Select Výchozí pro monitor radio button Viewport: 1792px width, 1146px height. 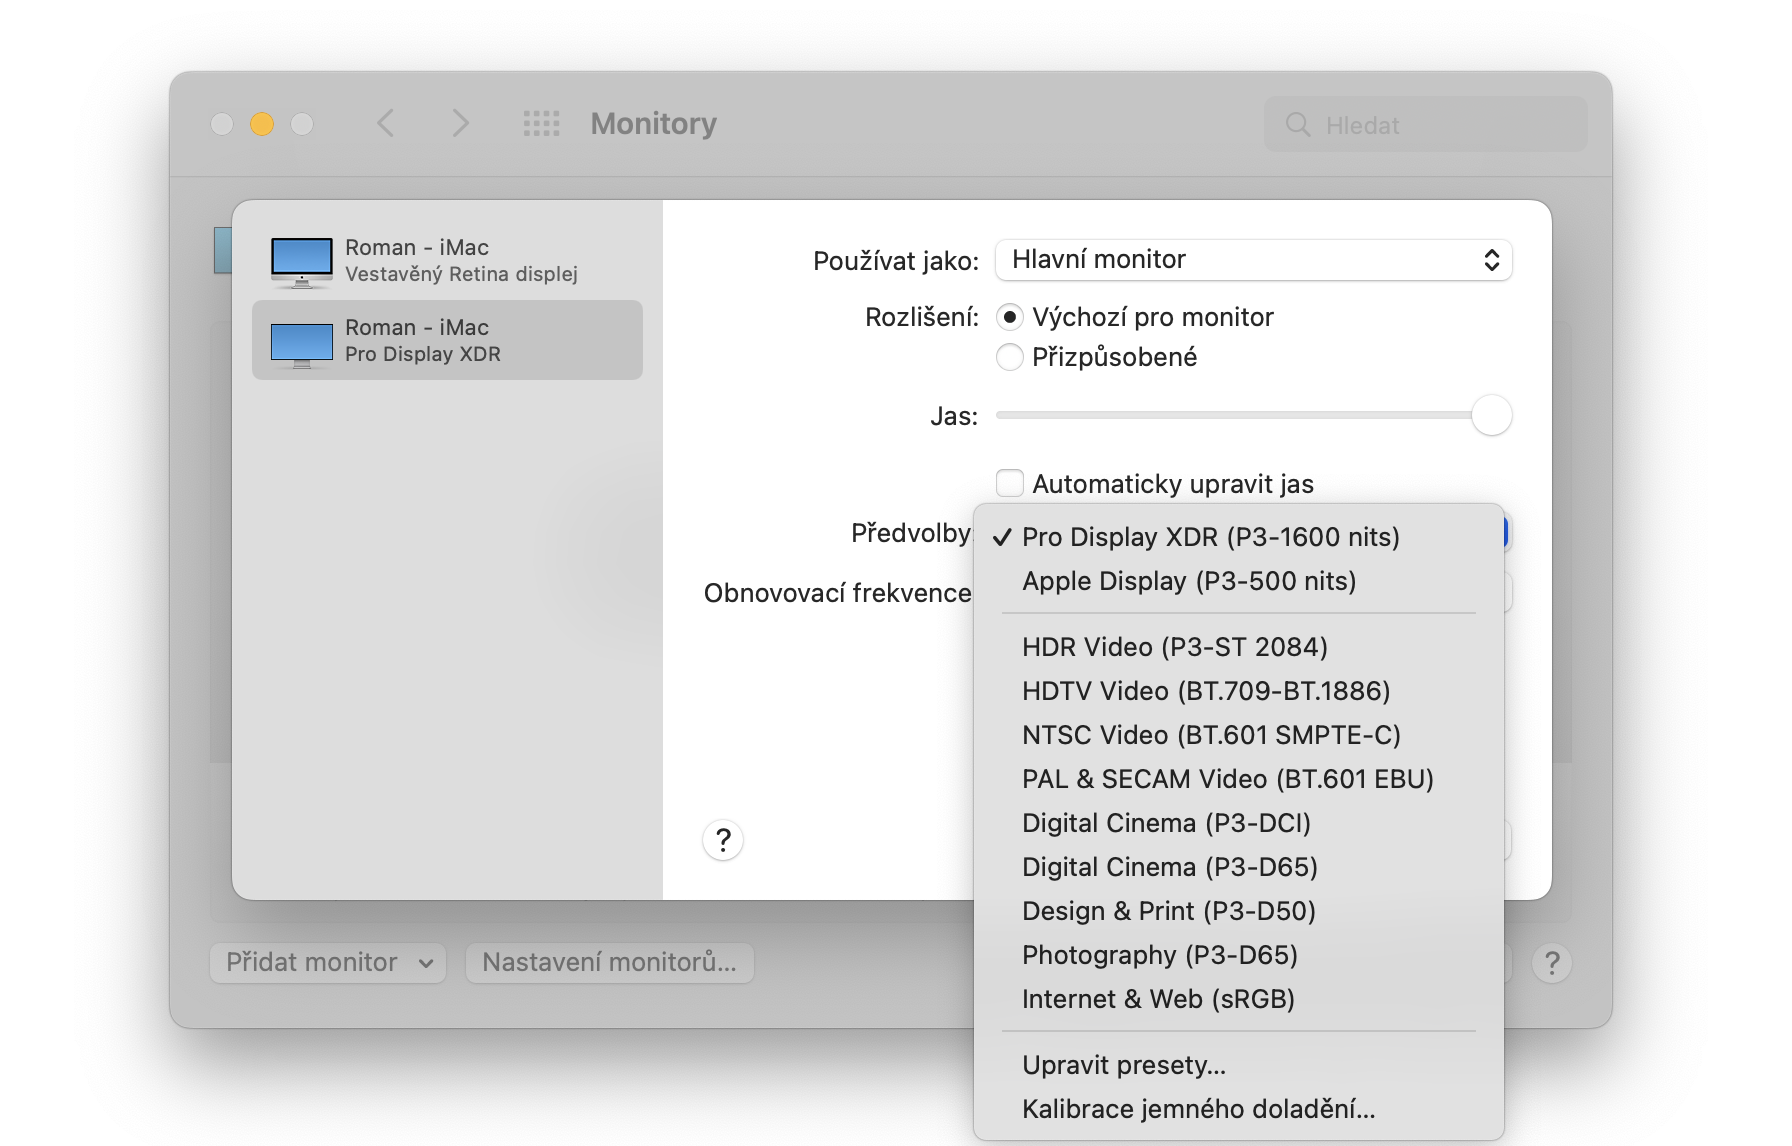click(x=1010, y=318)
